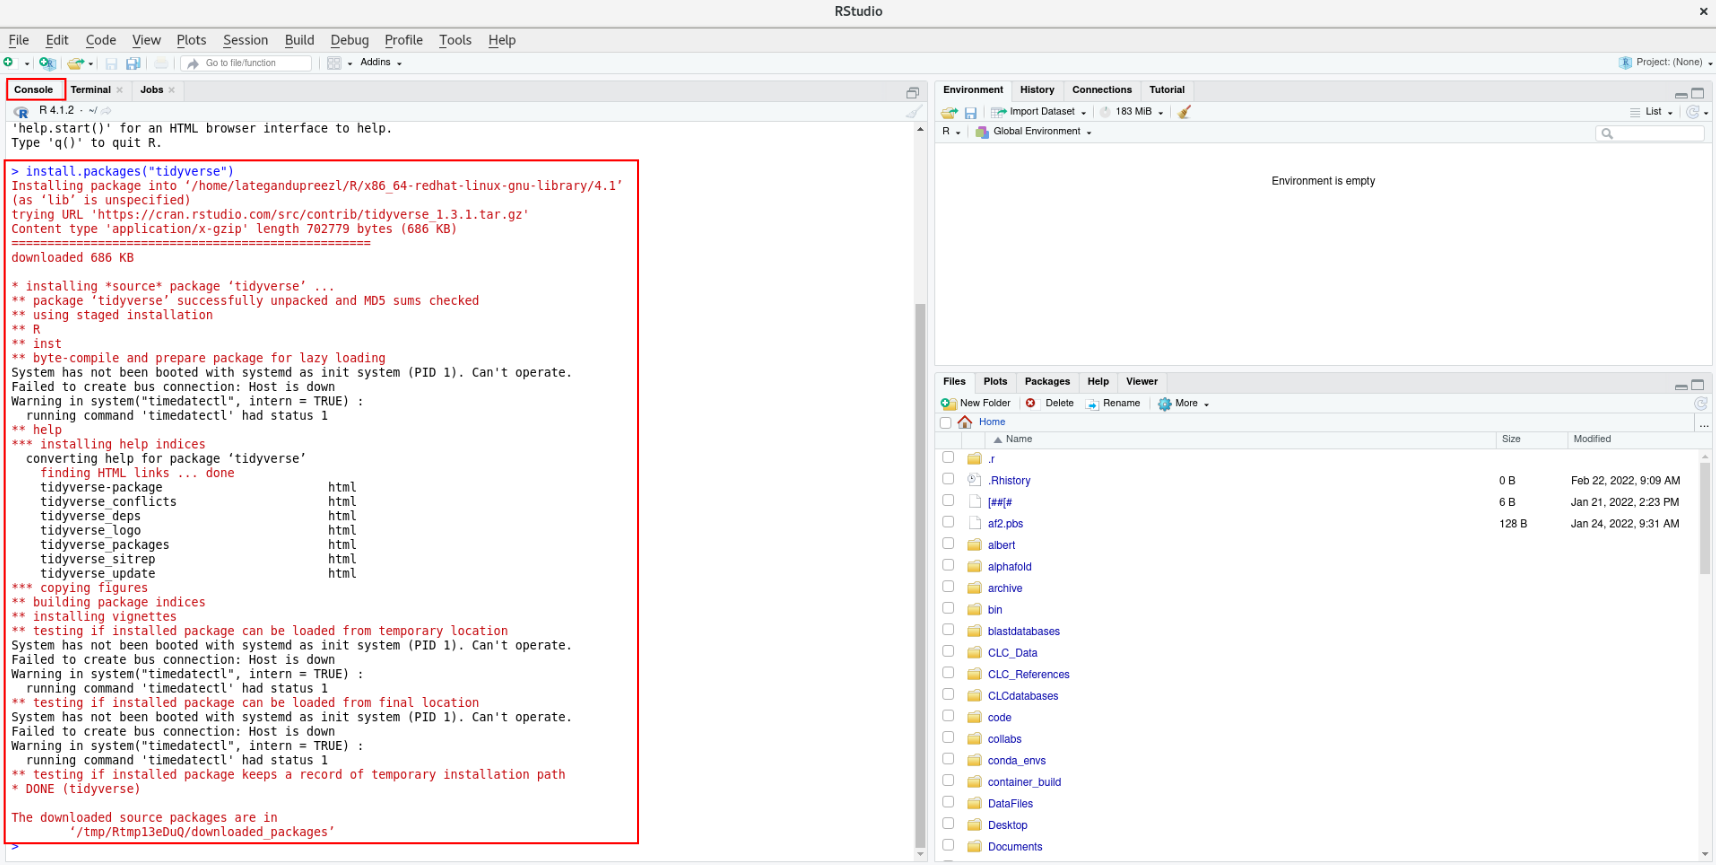Select the alphafold folder checkbox
The height and width of the screenshot is (865, 1716).
point(948,565)
